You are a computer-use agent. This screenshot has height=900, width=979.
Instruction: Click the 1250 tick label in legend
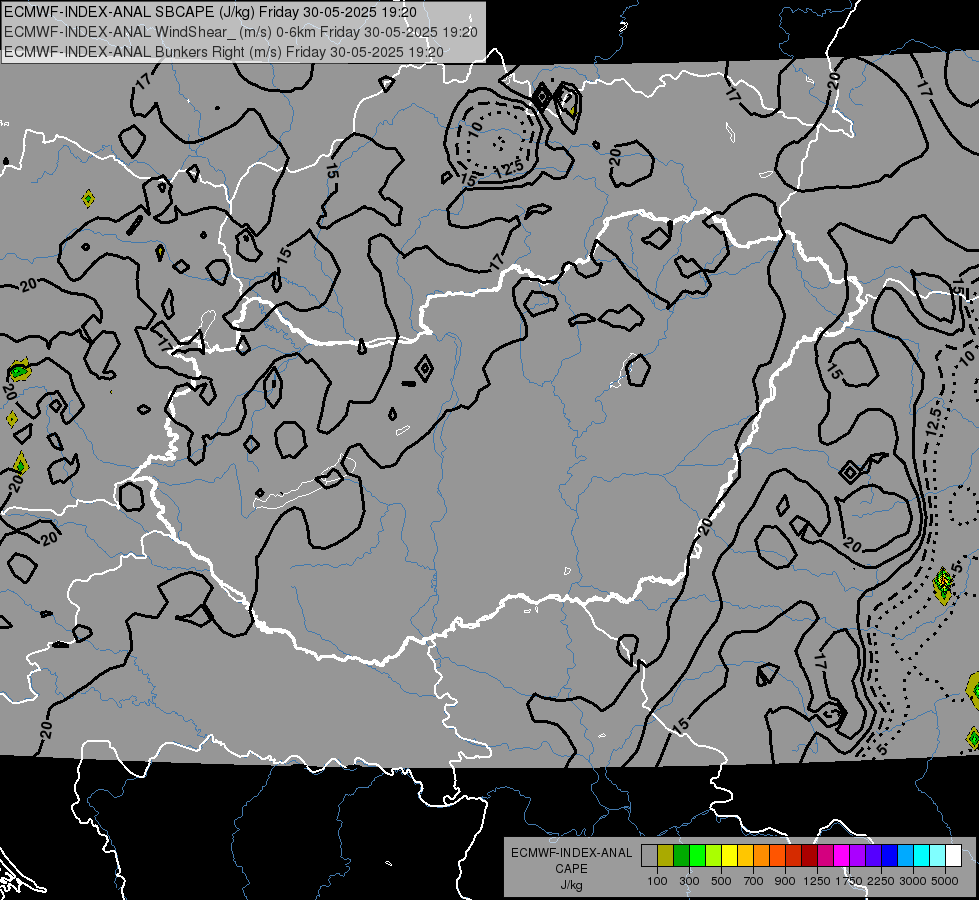pos(817,881)
